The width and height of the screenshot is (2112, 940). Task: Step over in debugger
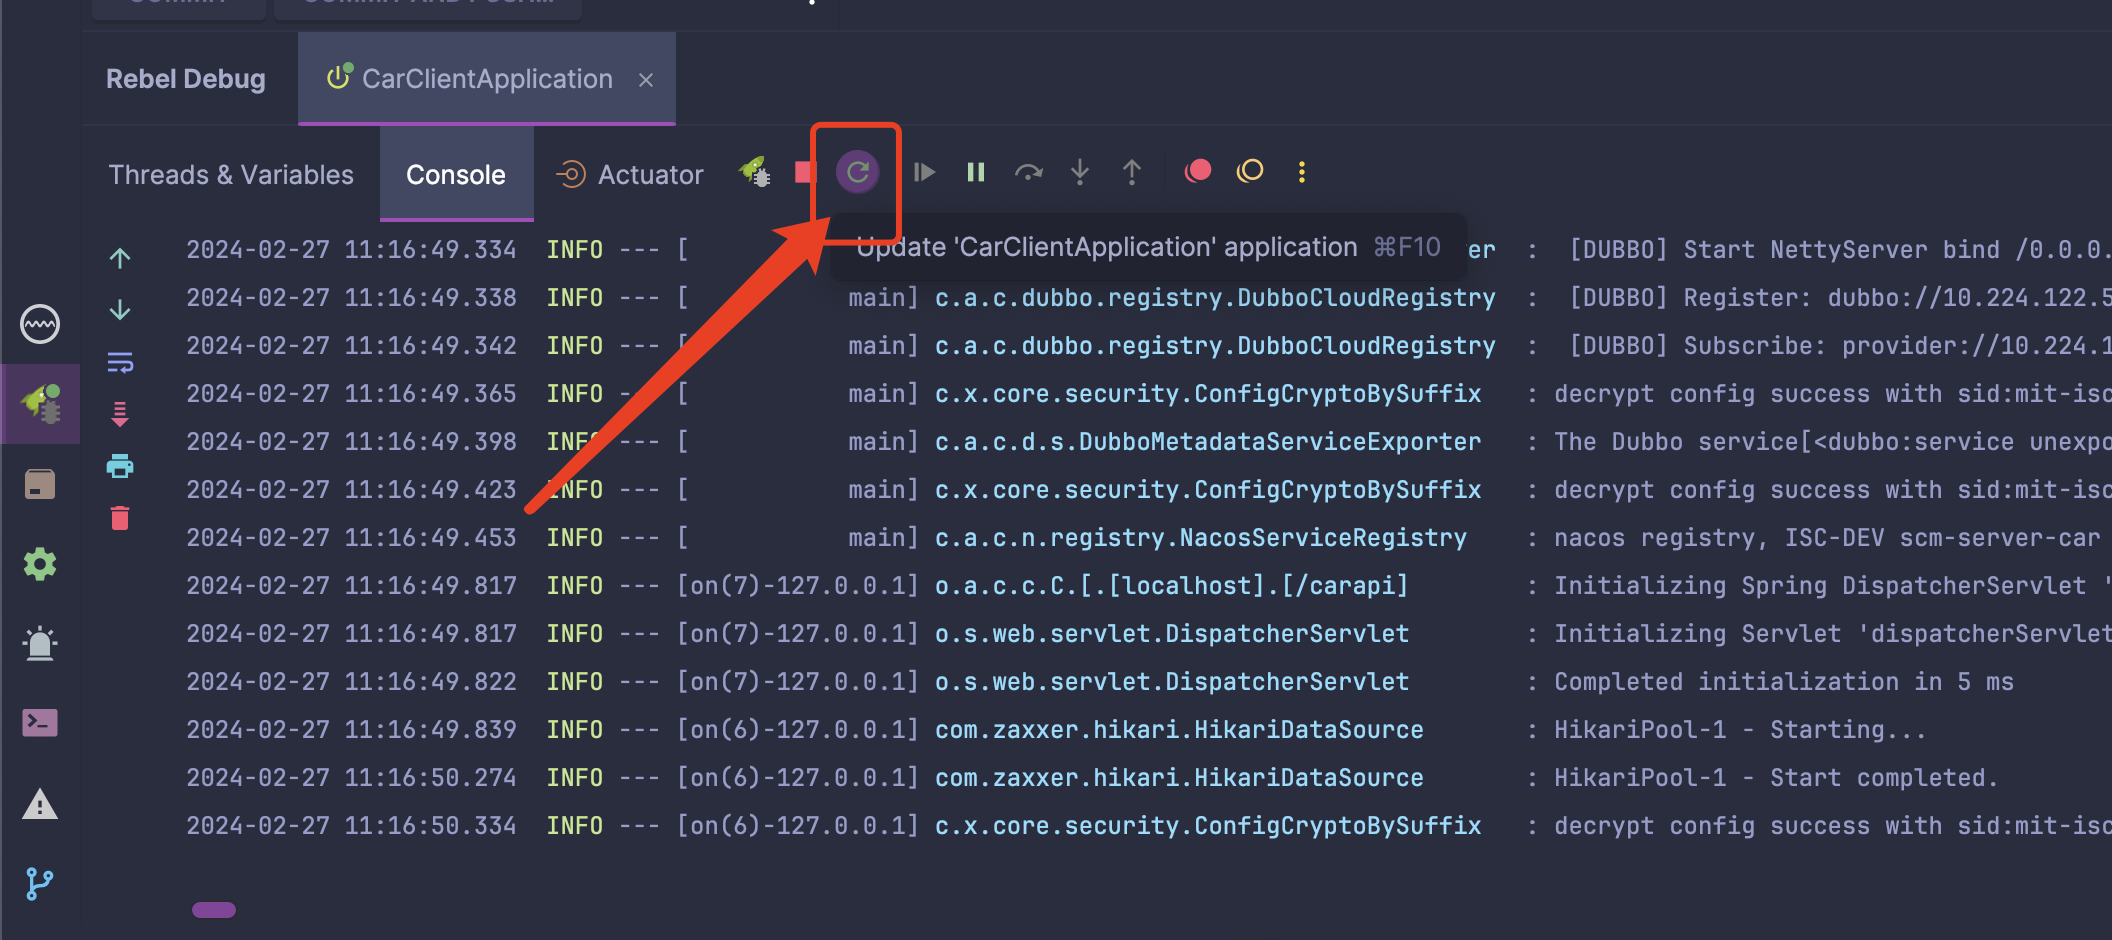(x=1028, y=173)
